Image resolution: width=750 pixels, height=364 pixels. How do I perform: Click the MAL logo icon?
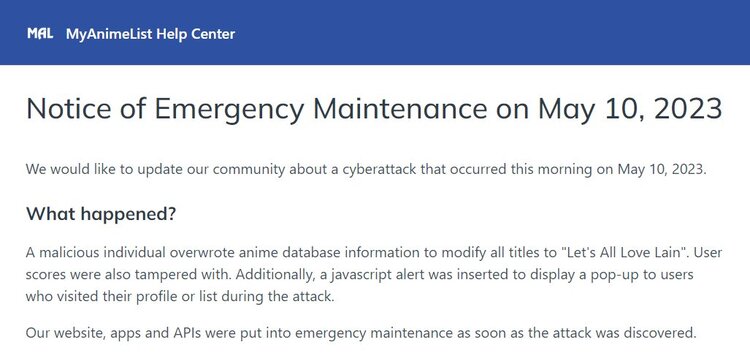pyautogui.click(x=40, y=34)
